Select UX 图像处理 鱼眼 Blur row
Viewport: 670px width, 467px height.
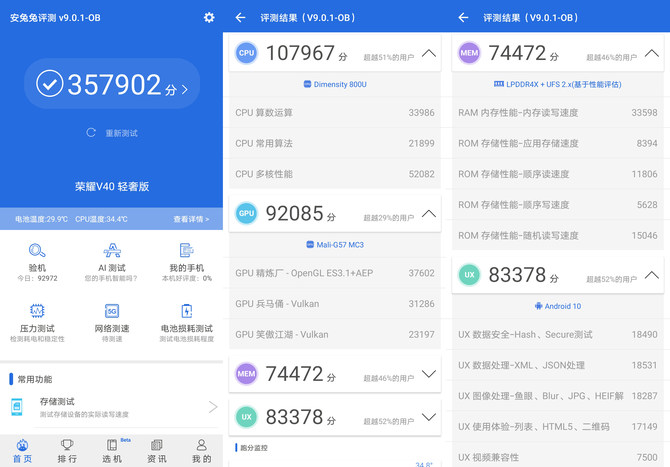[558, 396]
